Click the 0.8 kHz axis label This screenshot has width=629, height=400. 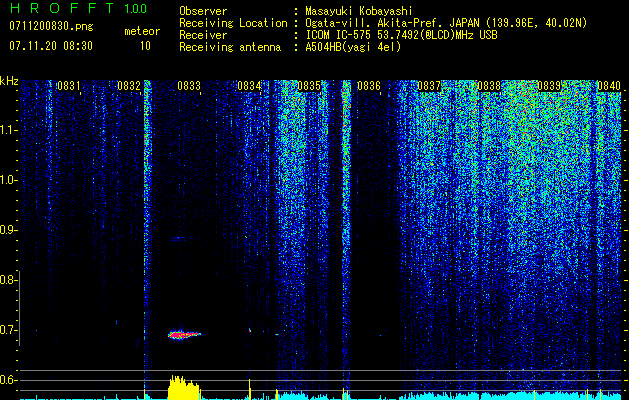(x=8, y=280)
